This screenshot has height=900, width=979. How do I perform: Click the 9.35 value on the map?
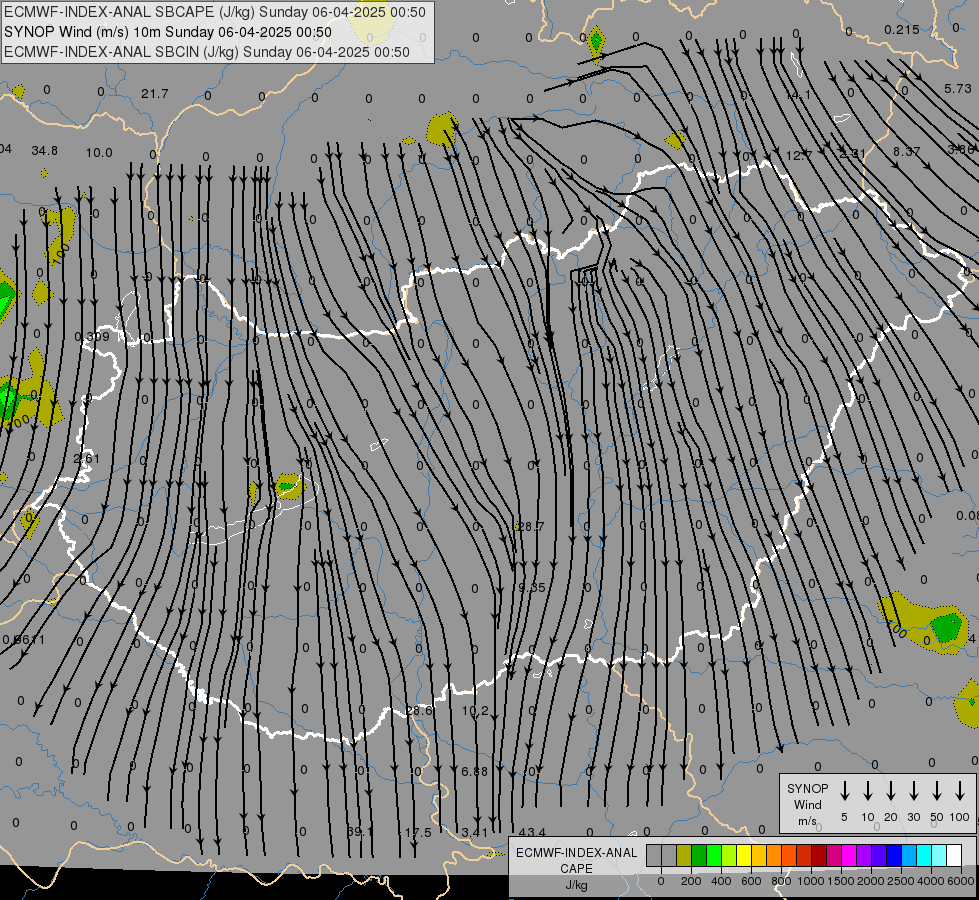[532, 588]
